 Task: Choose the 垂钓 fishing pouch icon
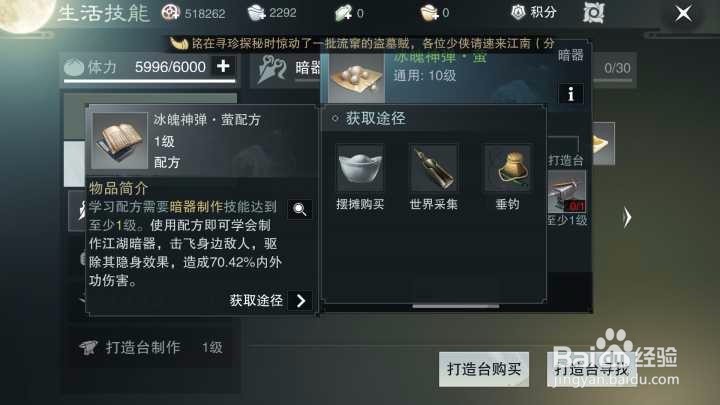507,168
